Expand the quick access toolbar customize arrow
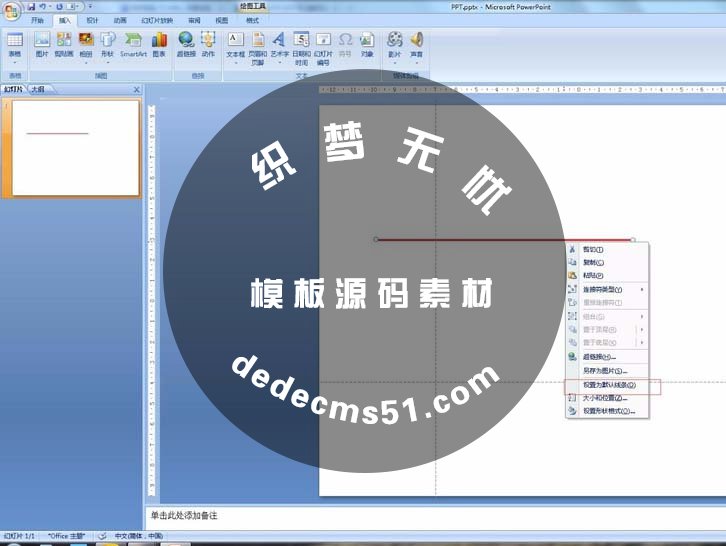The image size is (726, 546). [90, 6]
